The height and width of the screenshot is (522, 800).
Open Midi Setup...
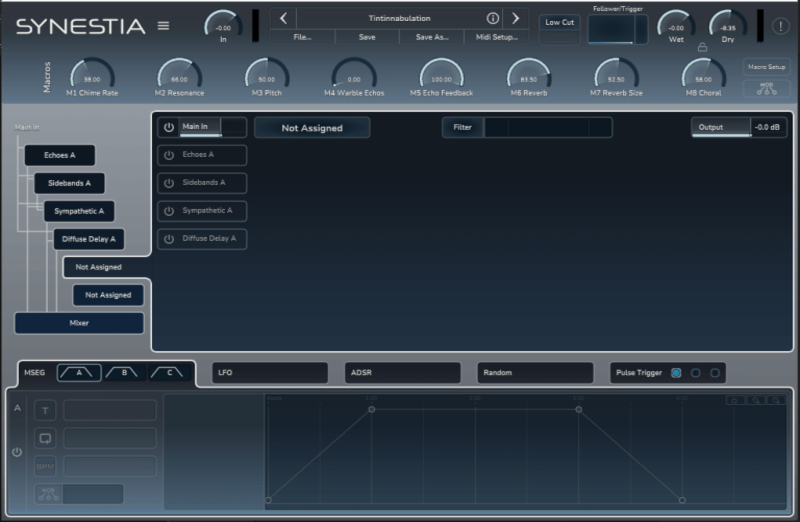tap(496, 37)
